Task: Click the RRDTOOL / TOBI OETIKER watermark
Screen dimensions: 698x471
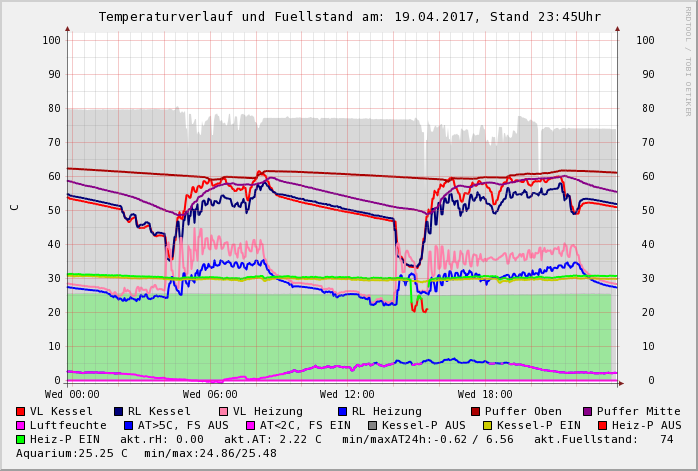Action: (x=687, y=60)
